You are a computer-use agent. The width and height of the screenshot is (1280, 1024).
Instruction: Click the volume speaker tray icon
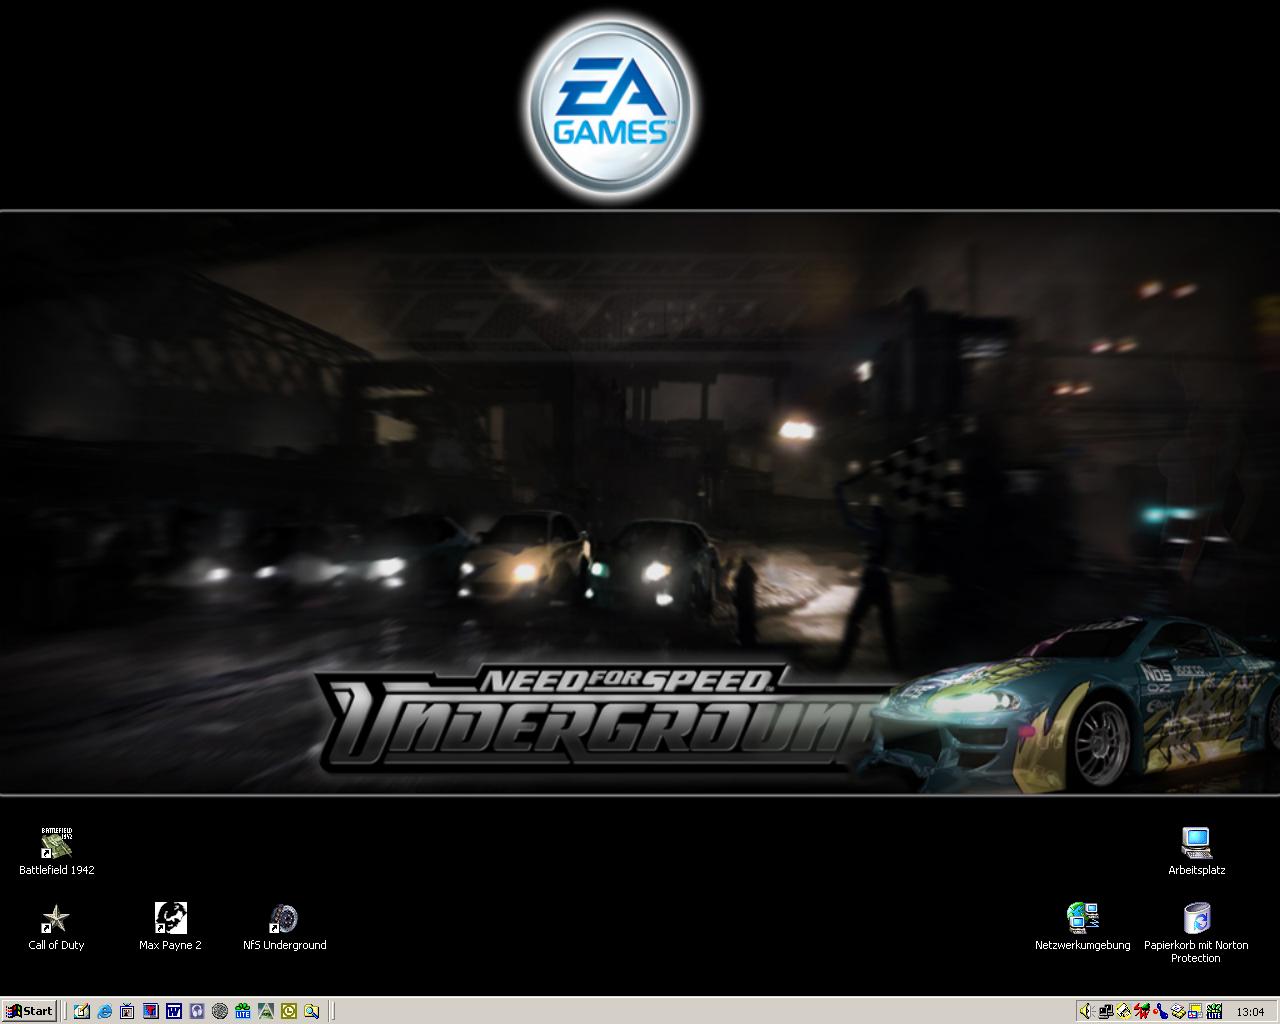point(1087,1011)
